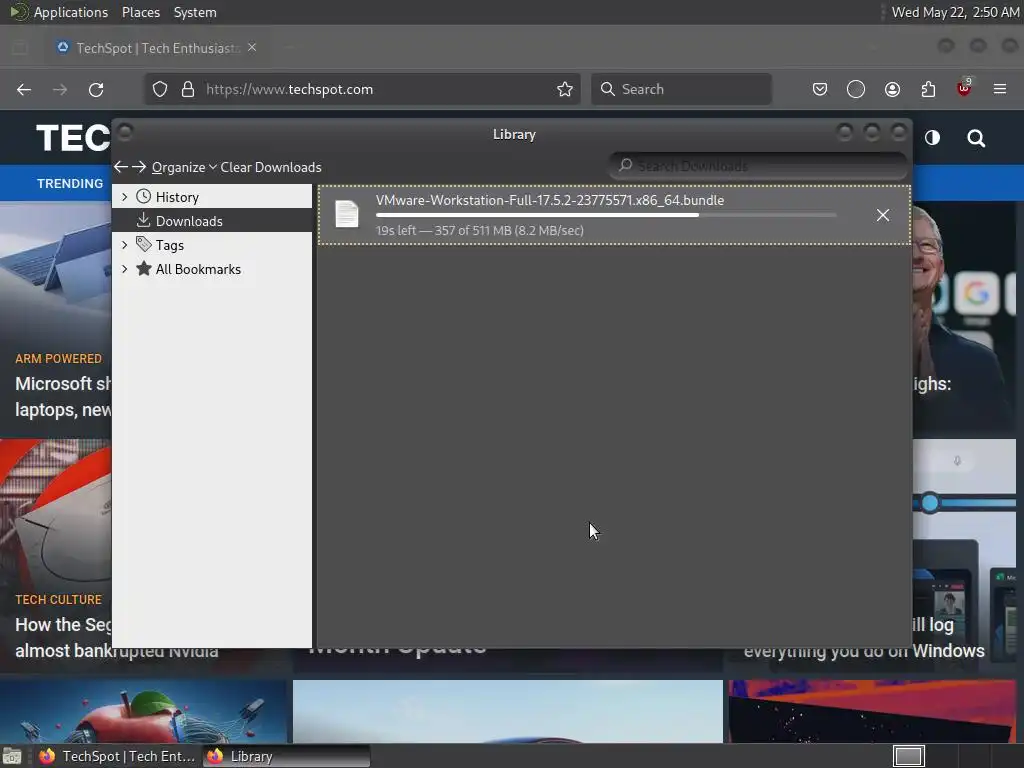Open the TECH CULTURE article link
Viewport: 1024px width, 768px height.
tap(63, 637)
